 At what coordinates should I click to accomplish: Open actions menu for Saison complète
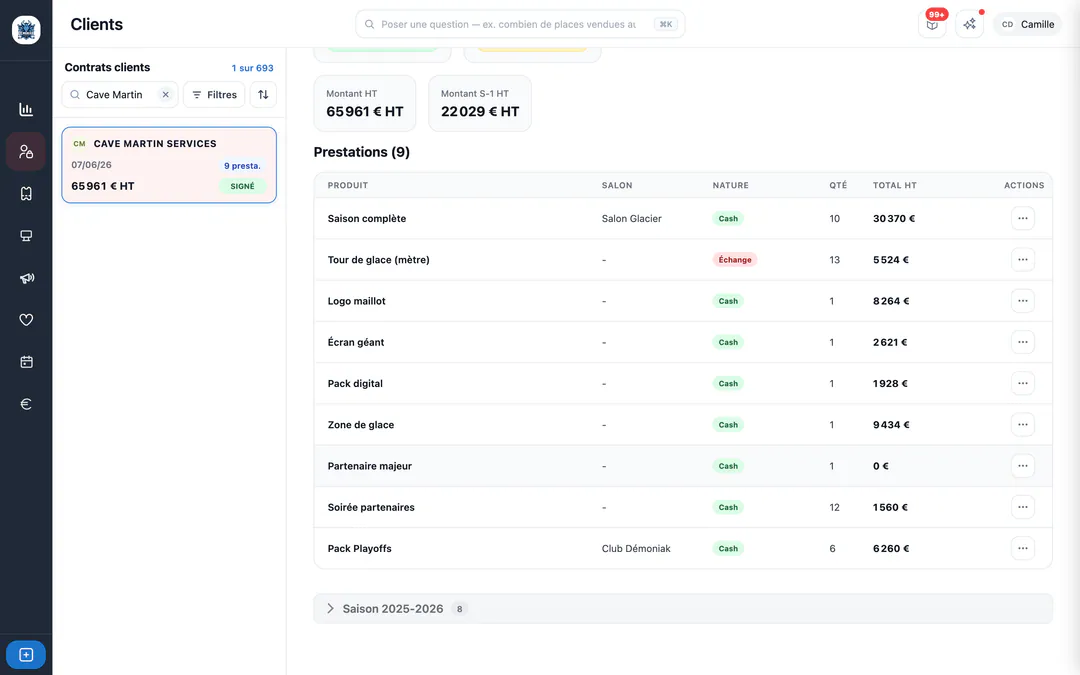[x=1023, y=218]
